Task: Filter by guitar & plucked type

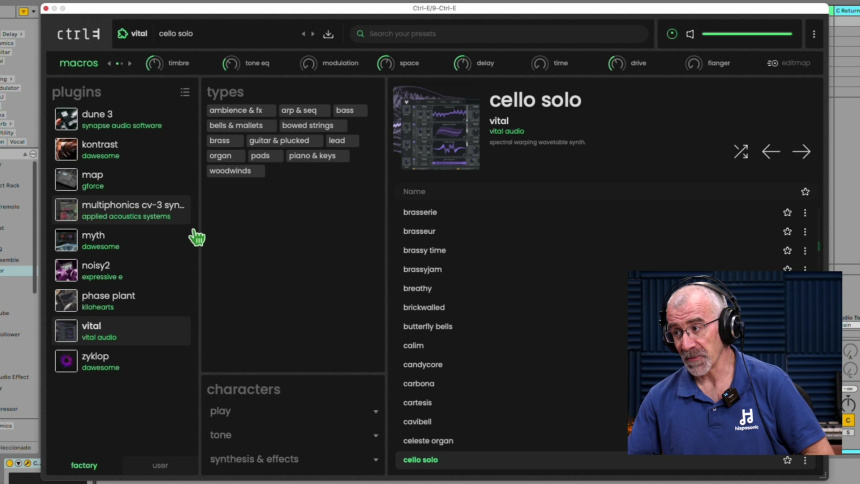Action: click(x=284, y=140)
